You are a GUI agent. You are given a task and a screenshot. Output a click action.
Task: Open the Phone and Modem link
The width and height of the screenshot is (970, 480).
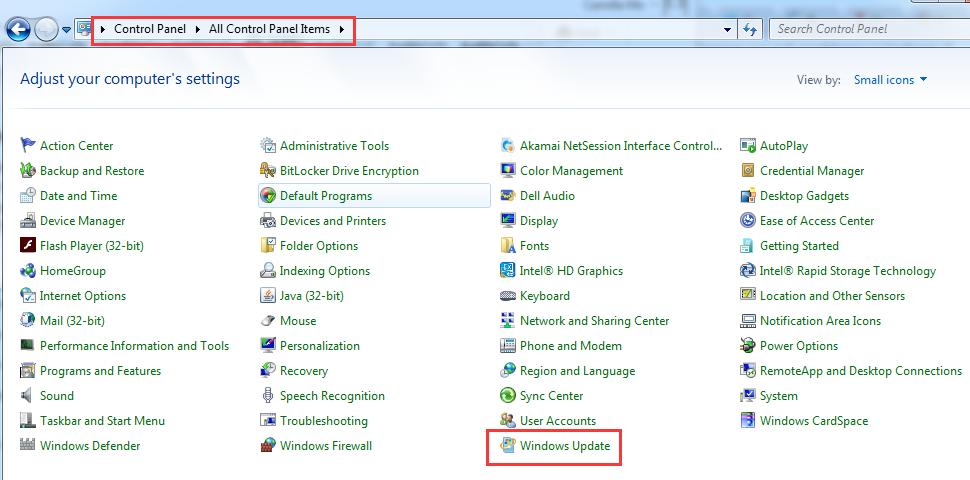point(571,346)
